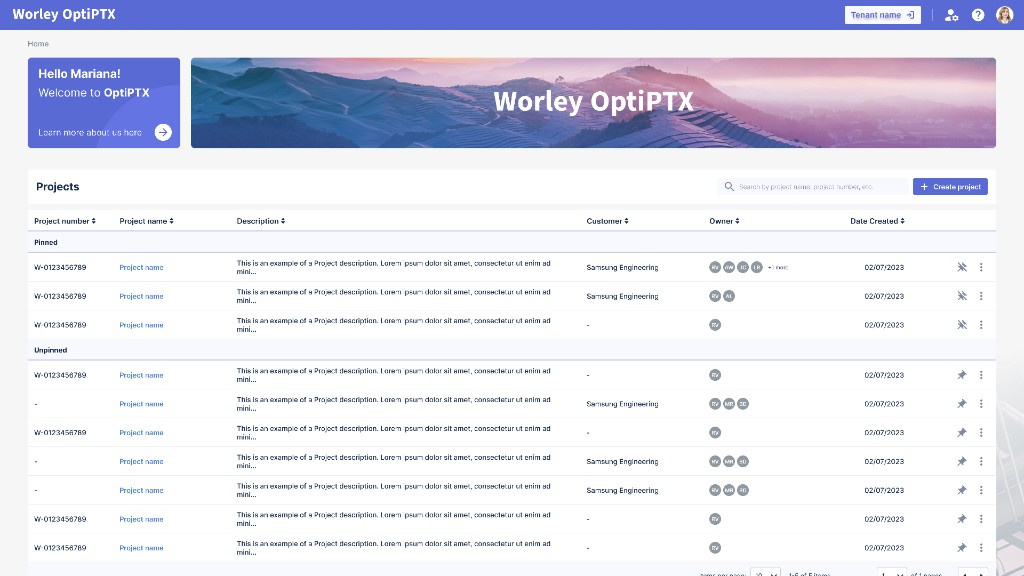Open kebab menu of second pinned project
Viewport: 1024px width, 576px height.
(x=981, y=296)
